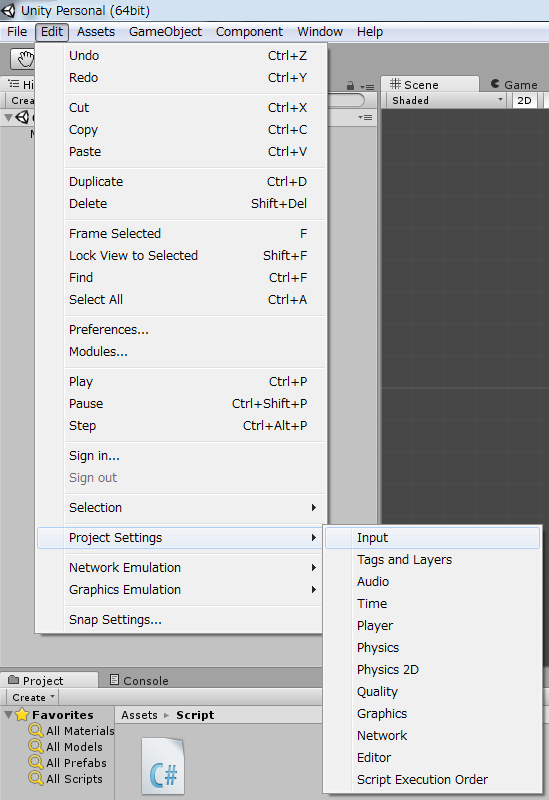Open the Assets menu

pos(96,32)
